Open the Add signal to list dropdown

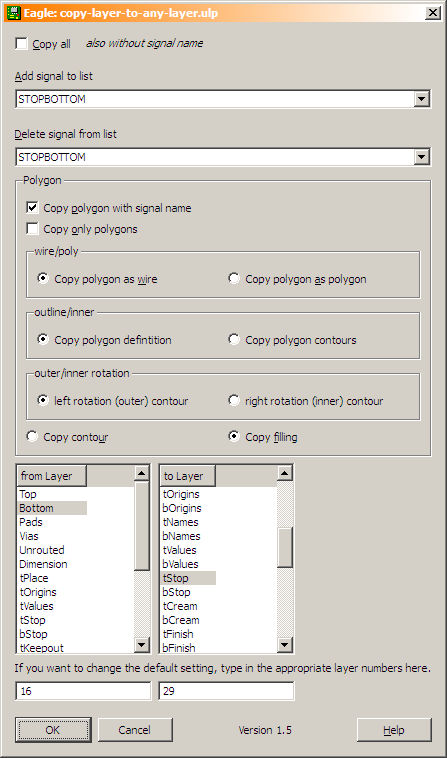click(x=421, y=99)
